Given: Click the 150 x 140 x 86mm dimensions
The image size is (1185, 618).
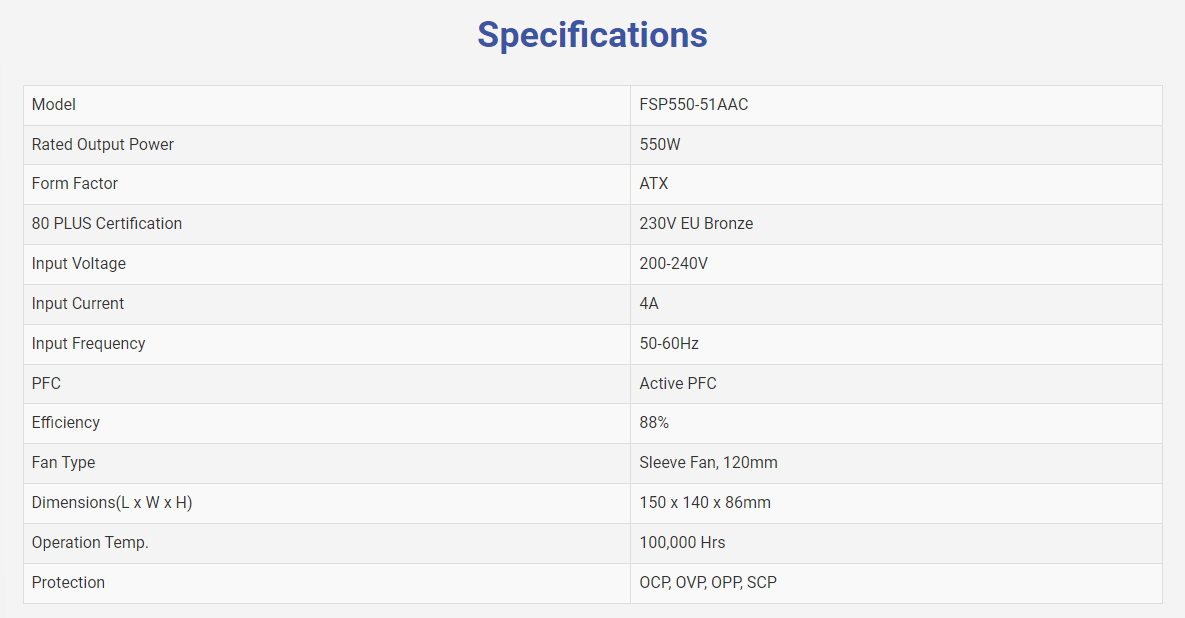Looking at the screenshot, I should 705,503.
